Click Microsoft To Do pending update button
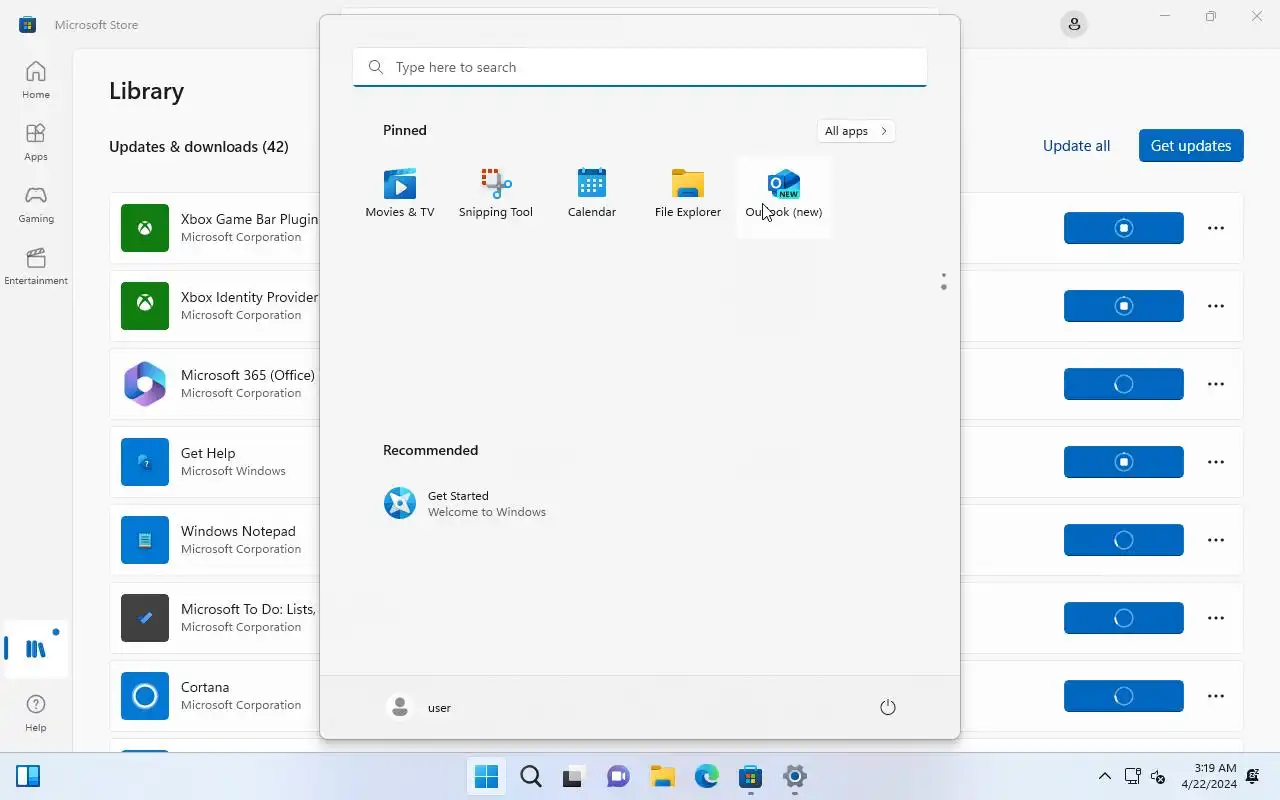The image size is (1280, 800). click(x=1124, y=618)
